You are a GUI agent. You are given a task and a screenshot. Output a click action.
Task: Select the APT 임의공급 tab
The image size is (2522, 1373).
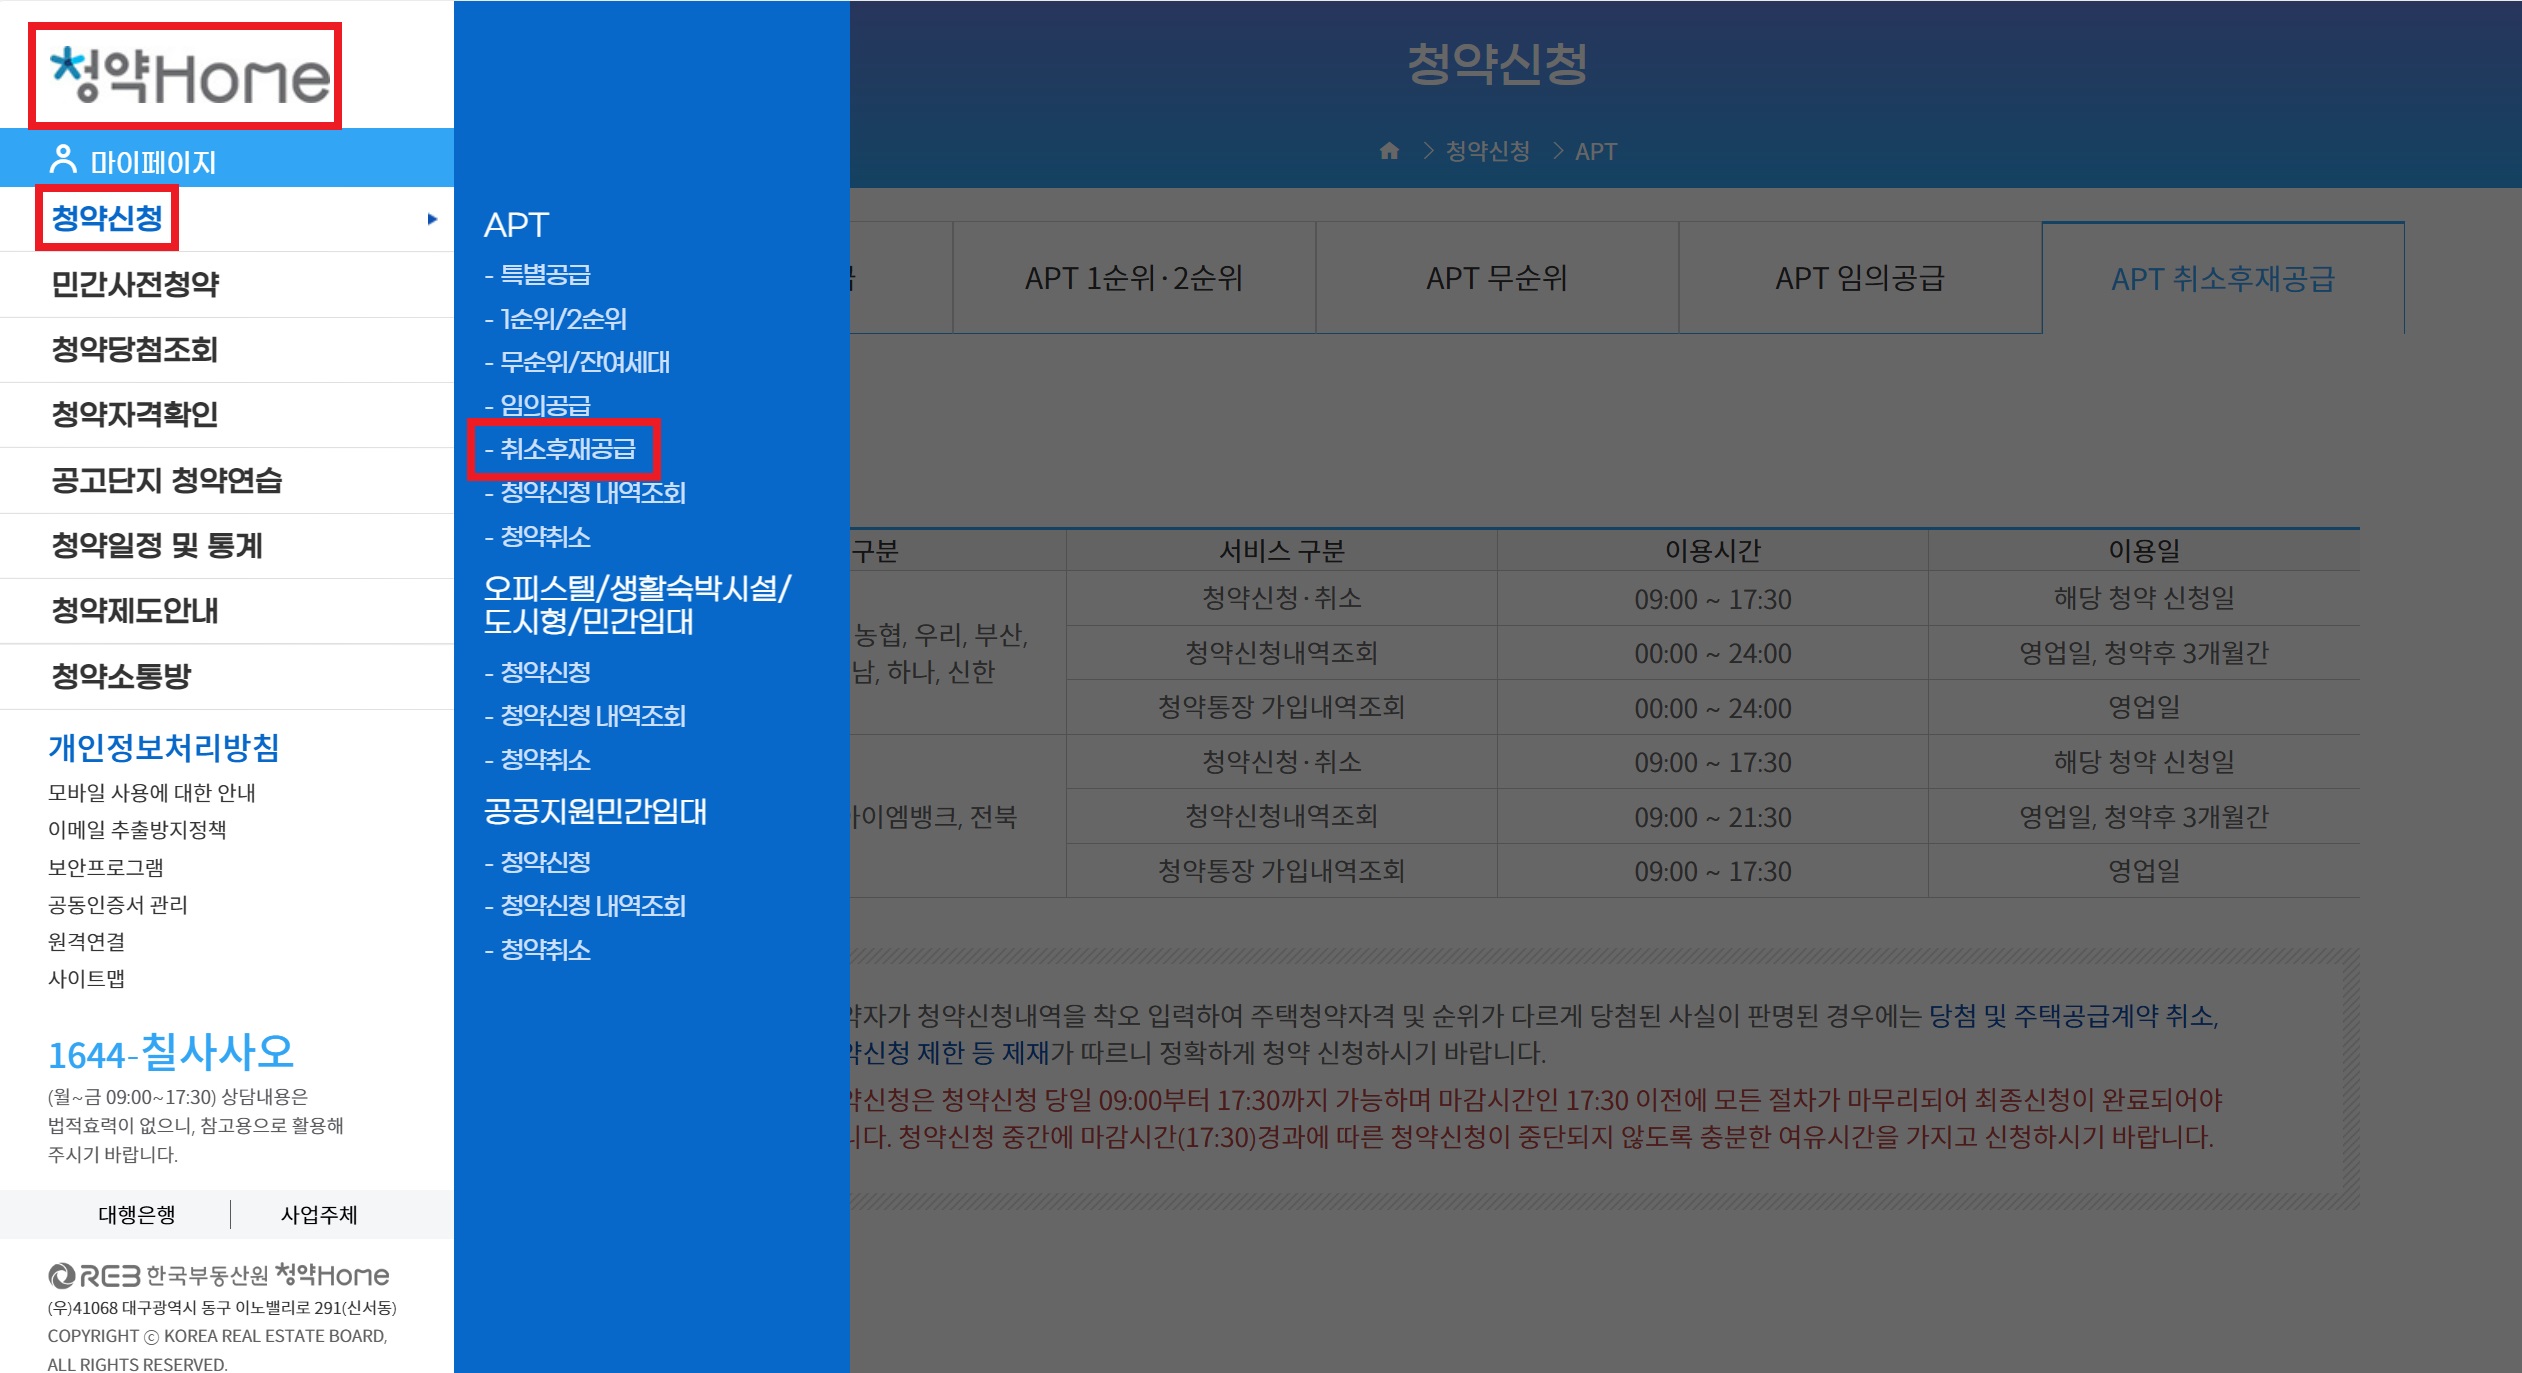pyautogui.click(x=1861, y=278)
